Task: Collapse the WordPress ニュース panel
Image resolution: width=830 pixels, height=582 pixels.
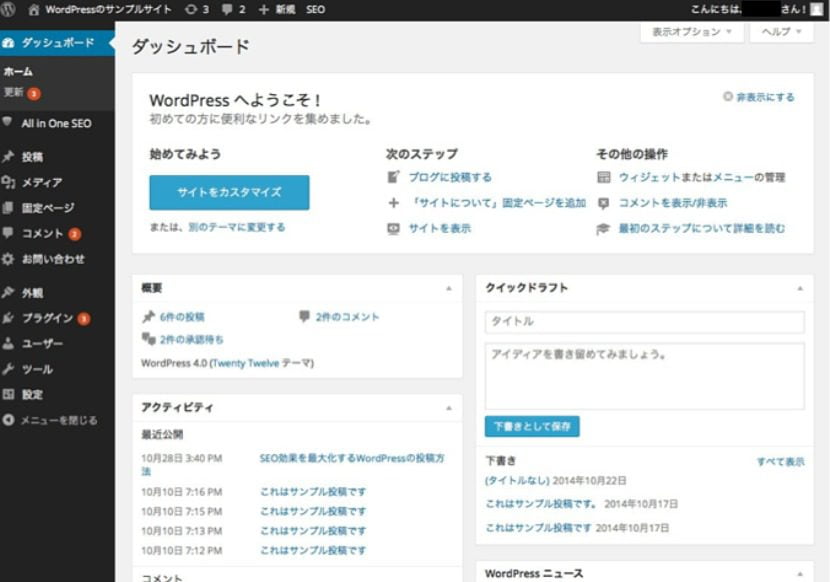Action: 800,574
